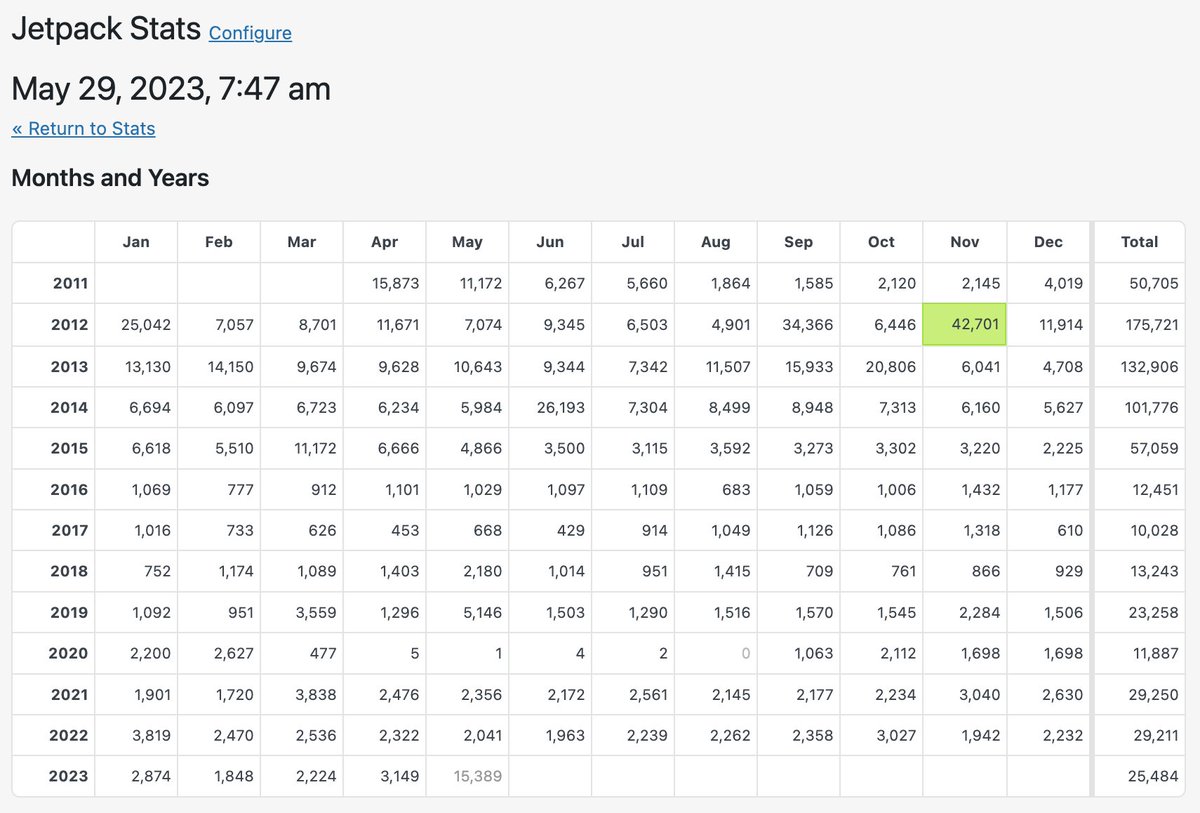Click the 709 September 2018 value

click(818, 572)
